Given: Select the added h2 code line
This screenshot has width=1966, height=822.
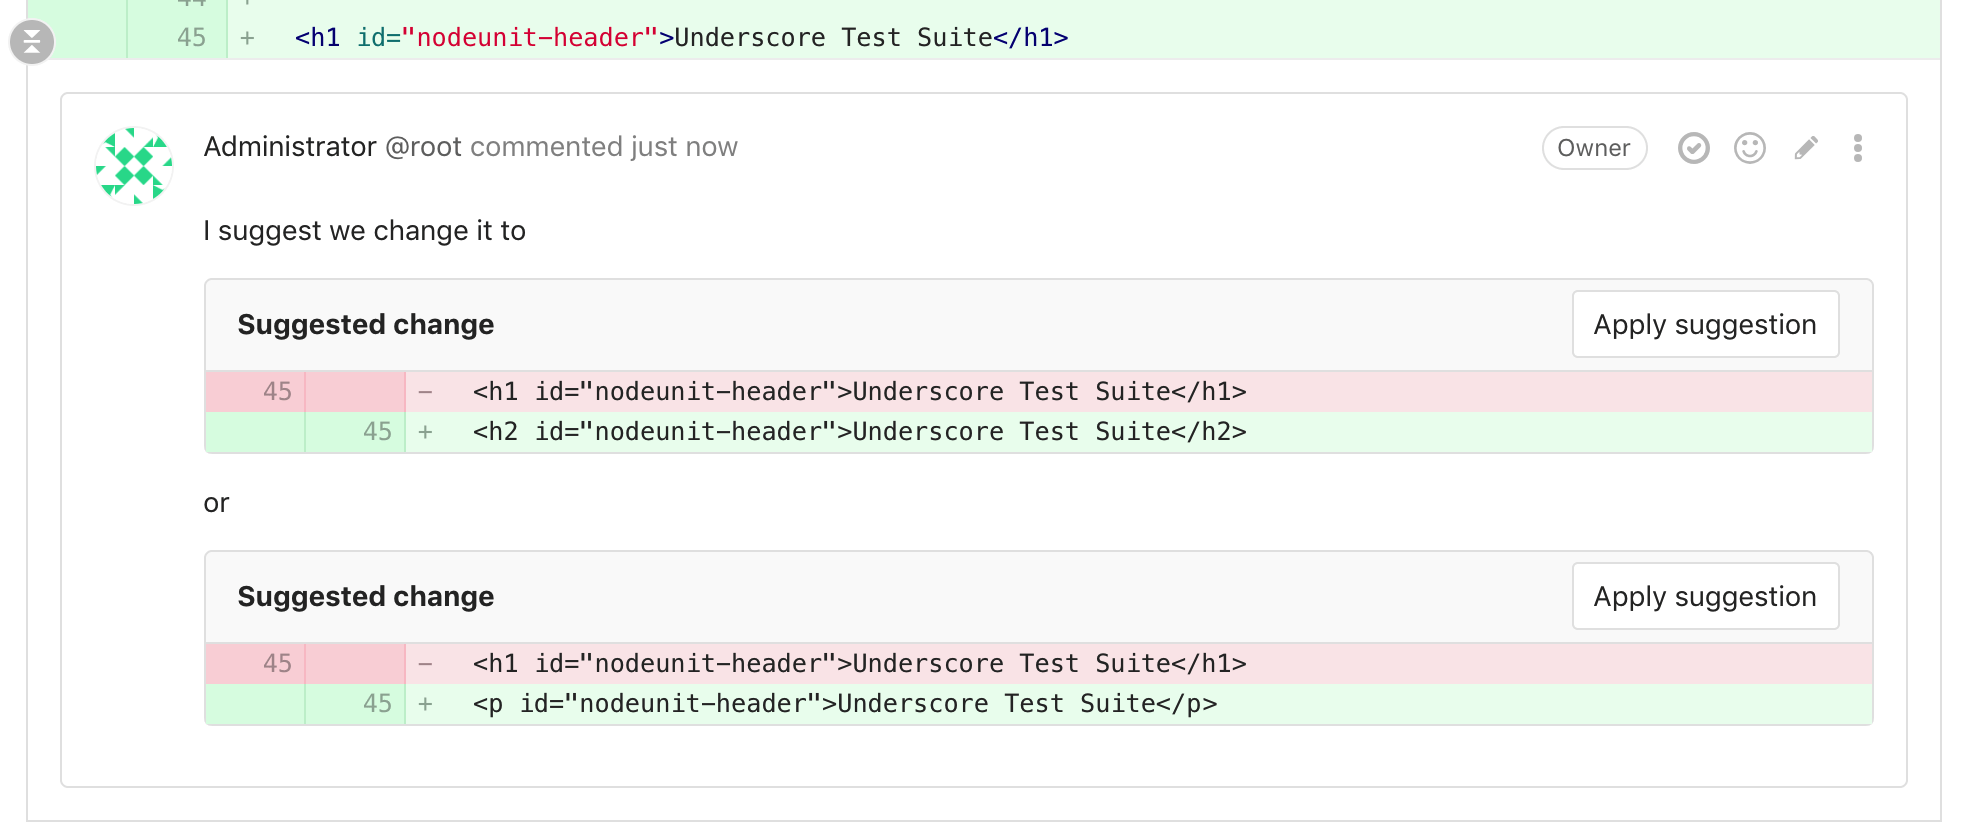Looking at the screenshot, I should 859,432.
